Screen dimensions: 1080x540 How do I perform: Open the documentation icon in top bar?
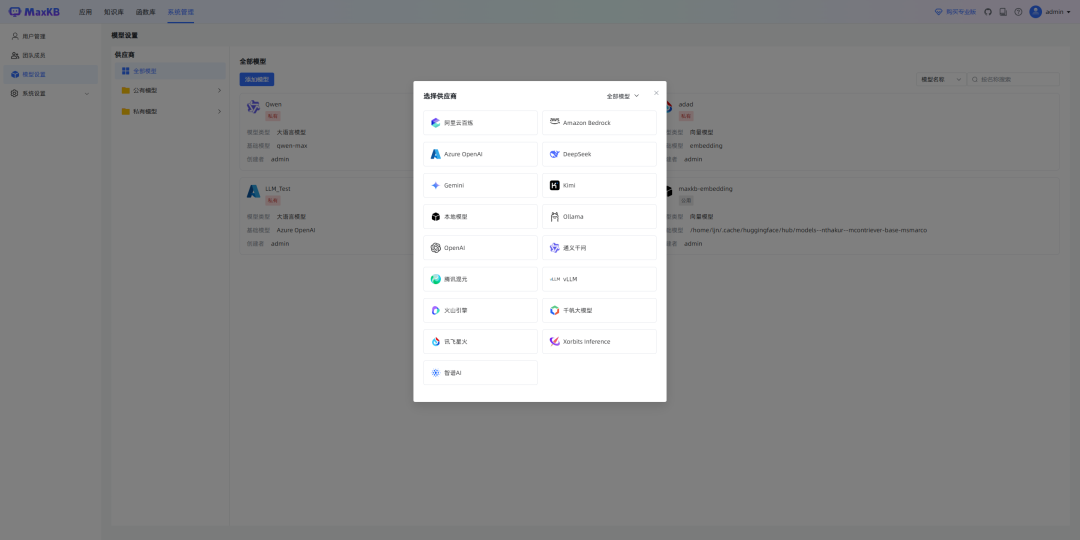(x=1003, y=12)
